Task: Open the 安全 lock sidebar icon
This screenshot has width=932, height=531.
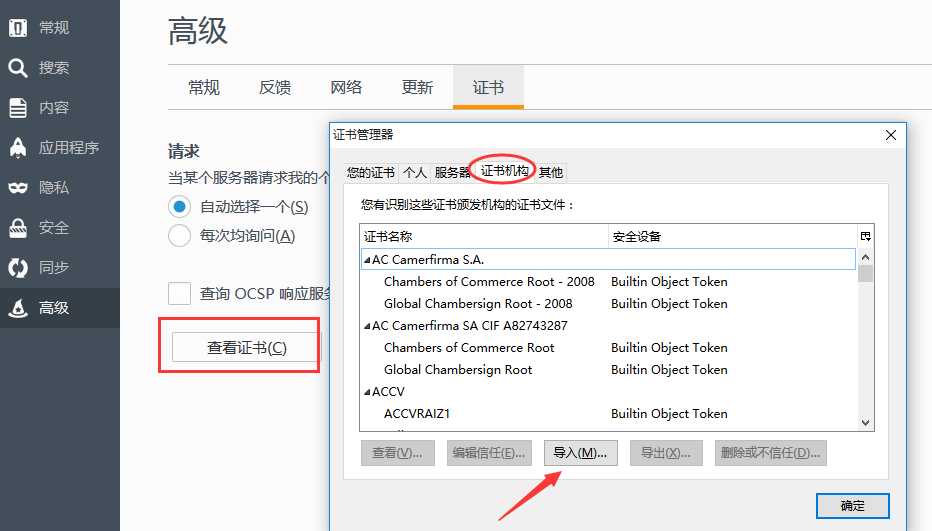Action: [x=18, y=228]
